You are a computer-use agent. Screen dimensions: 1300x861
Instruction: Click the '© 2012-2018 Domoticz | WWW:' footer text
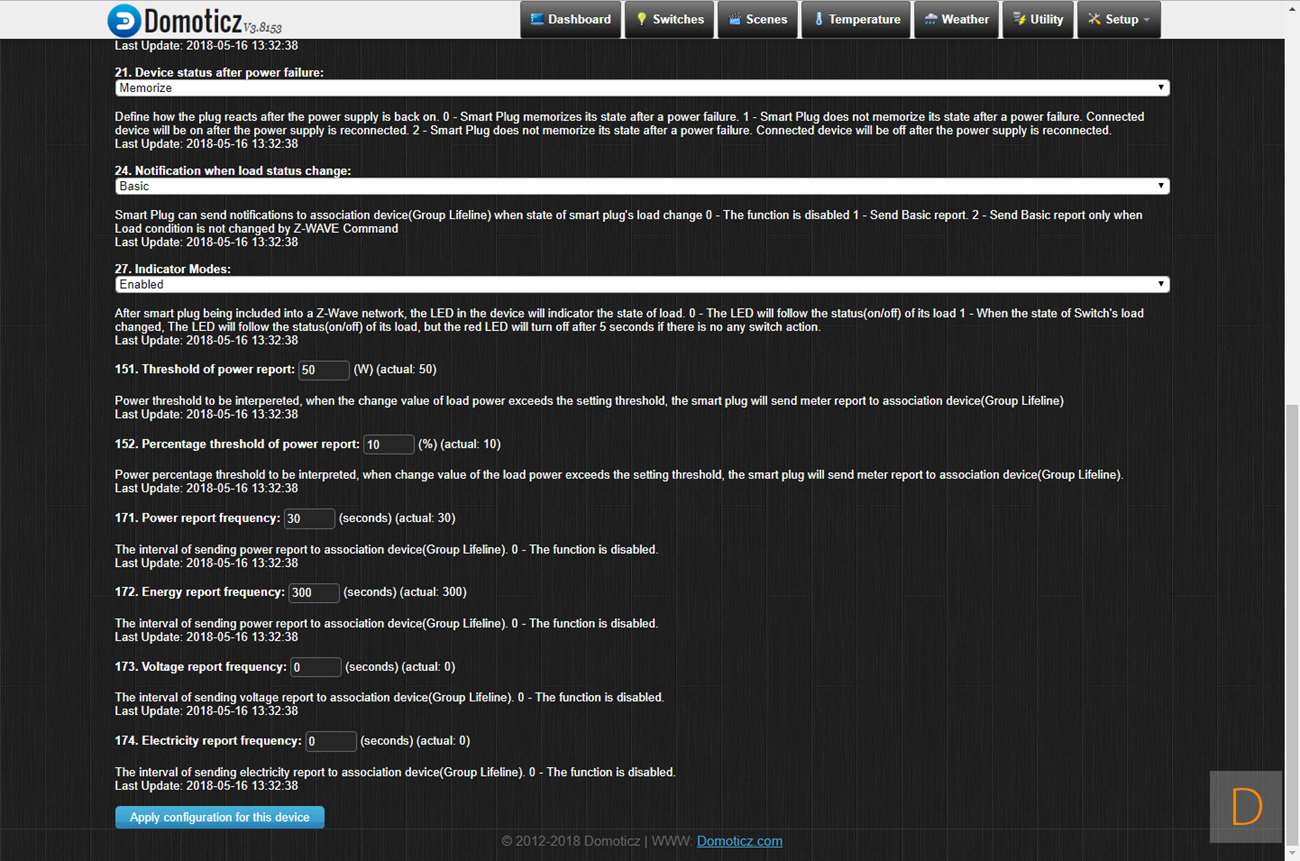click(597, 841)
